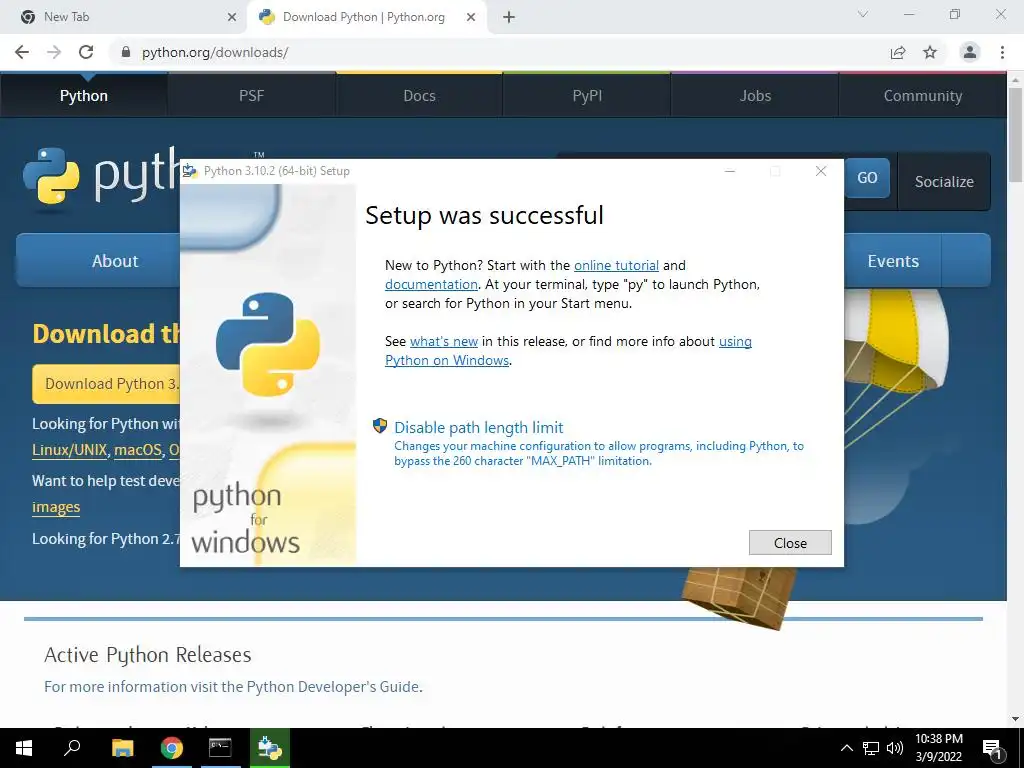Open the what's new link
The image size is (1024, 768).
[x=443, y=341]
